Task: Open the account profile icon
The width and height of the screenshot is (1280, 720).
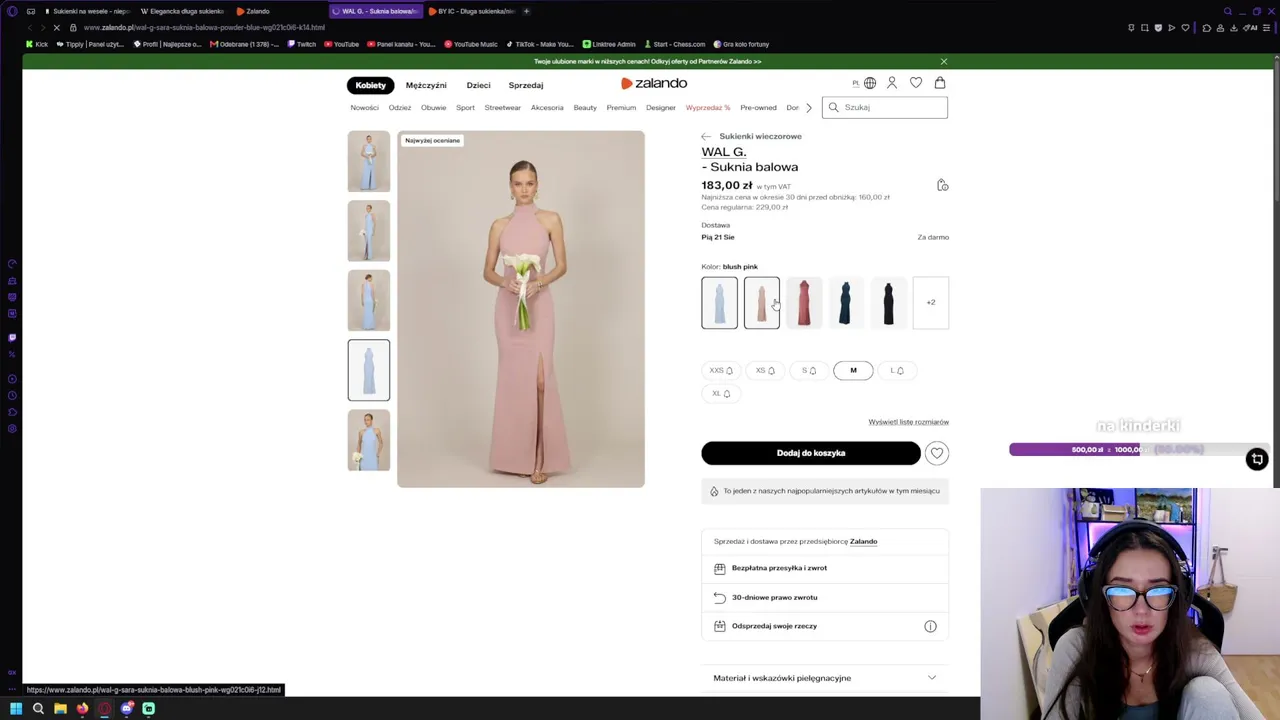Action: click(x=892, y=83)
